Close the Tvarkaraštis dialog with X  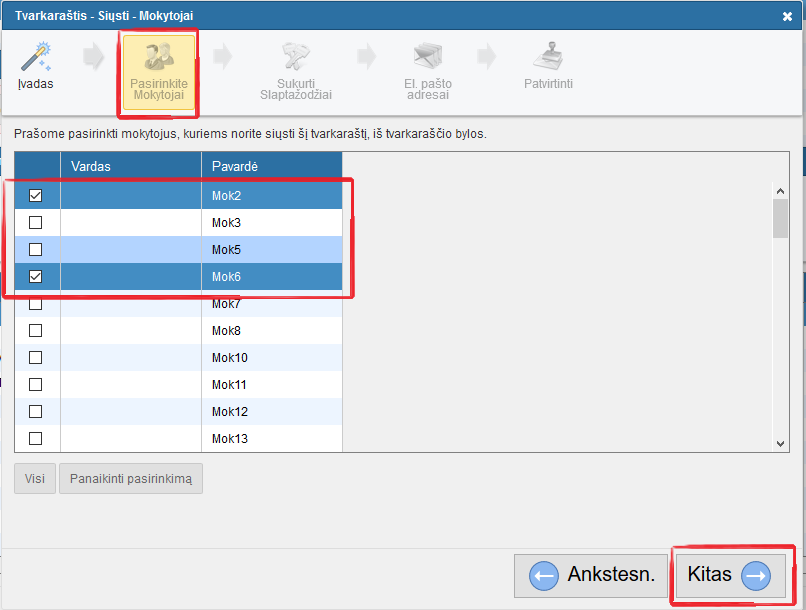coord(787,16)
